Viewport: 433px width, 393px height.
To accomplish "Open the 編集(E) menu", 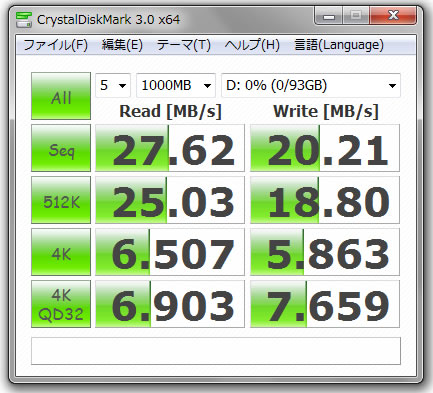I will 122,45.
